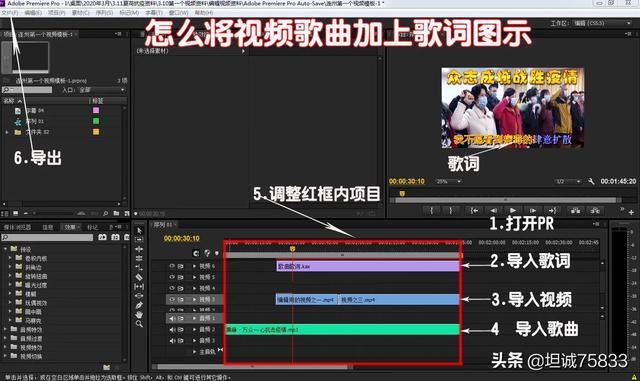Switch to the Media Browser tab
This screenshot has height=381, width=640.
click(x=18, y=227)
